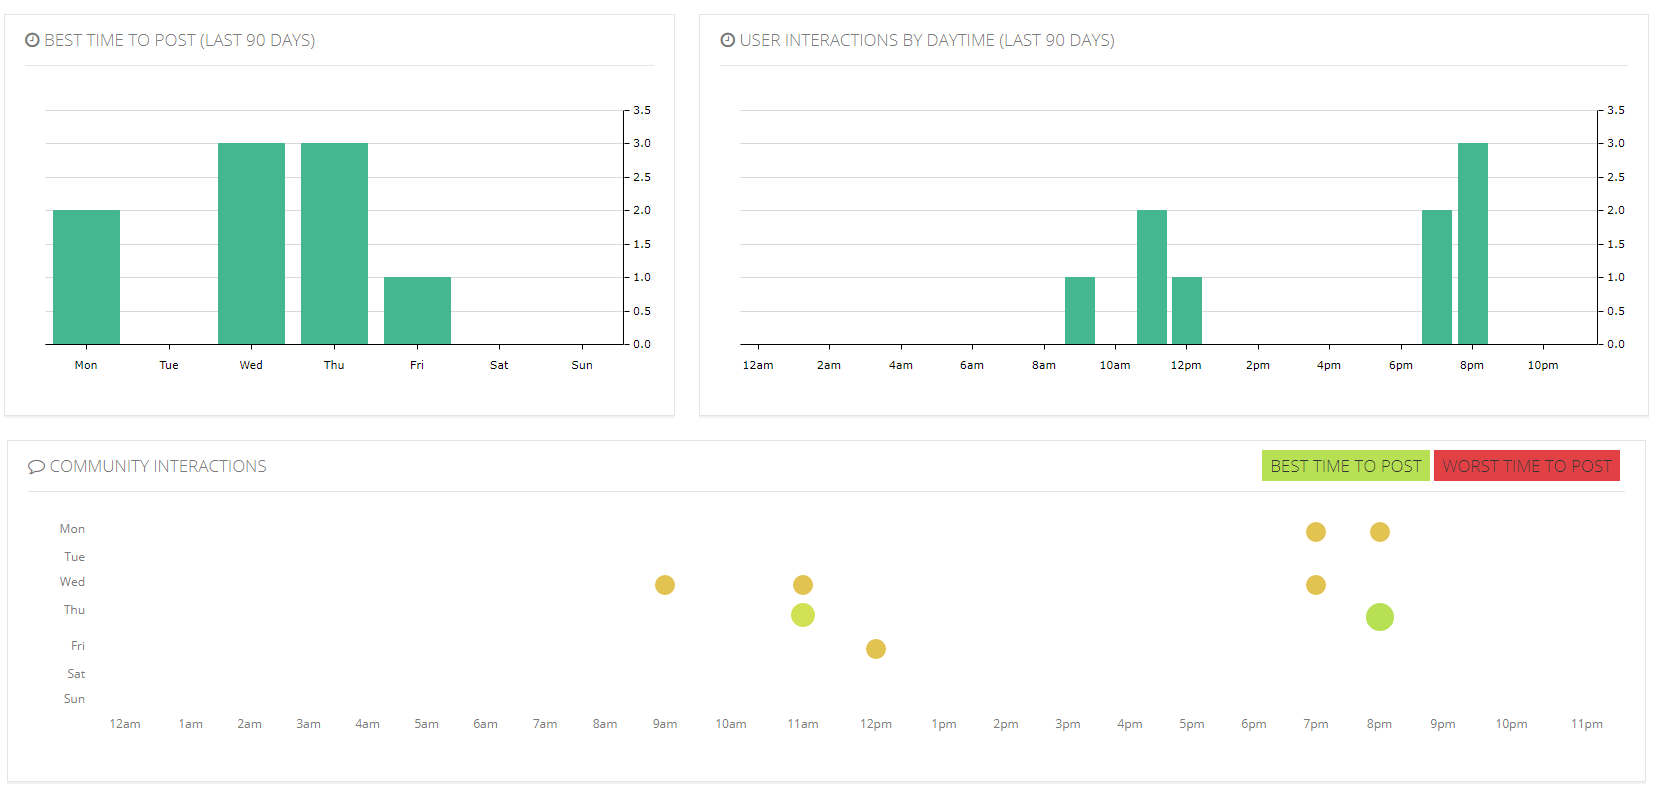The height and width of the screenshot is (798, 1663).
Task: Select the Wednesday 9am bubble
Action: [664, 585]
